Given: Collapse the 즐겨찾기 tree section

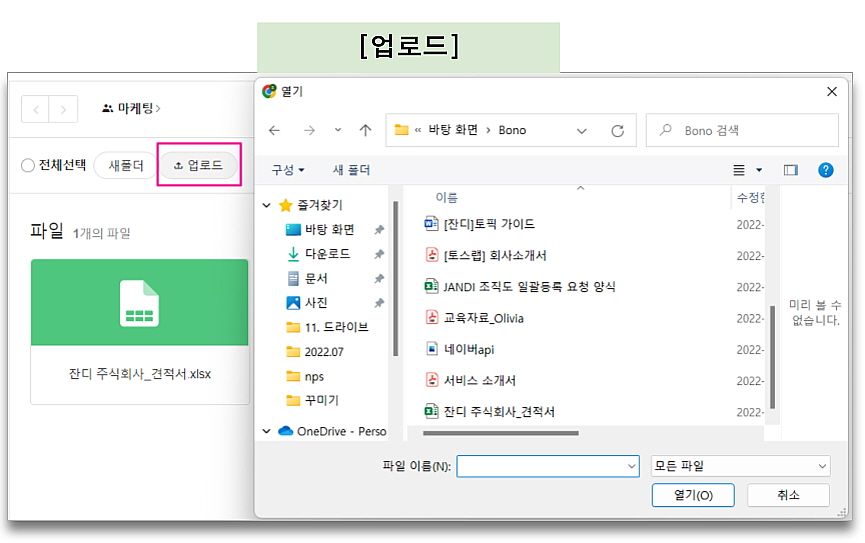Looking at the screenshot, I should click(267, 205).
